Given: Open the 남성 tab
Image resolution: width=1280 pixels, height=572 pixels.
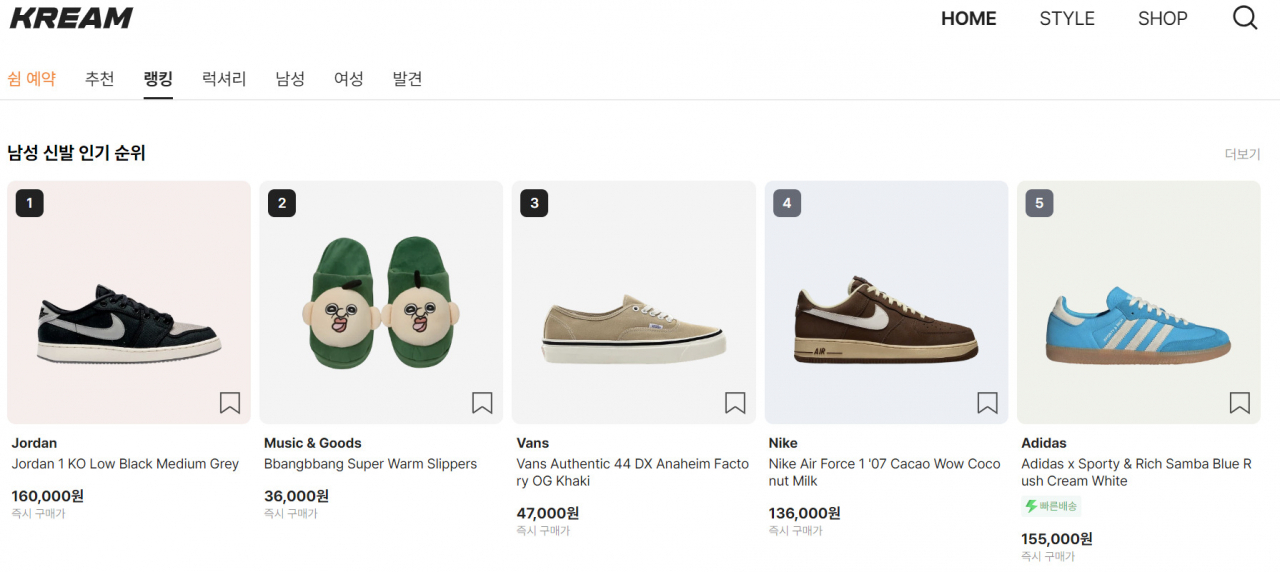Looking at the screenshot, I should (290, 78).
